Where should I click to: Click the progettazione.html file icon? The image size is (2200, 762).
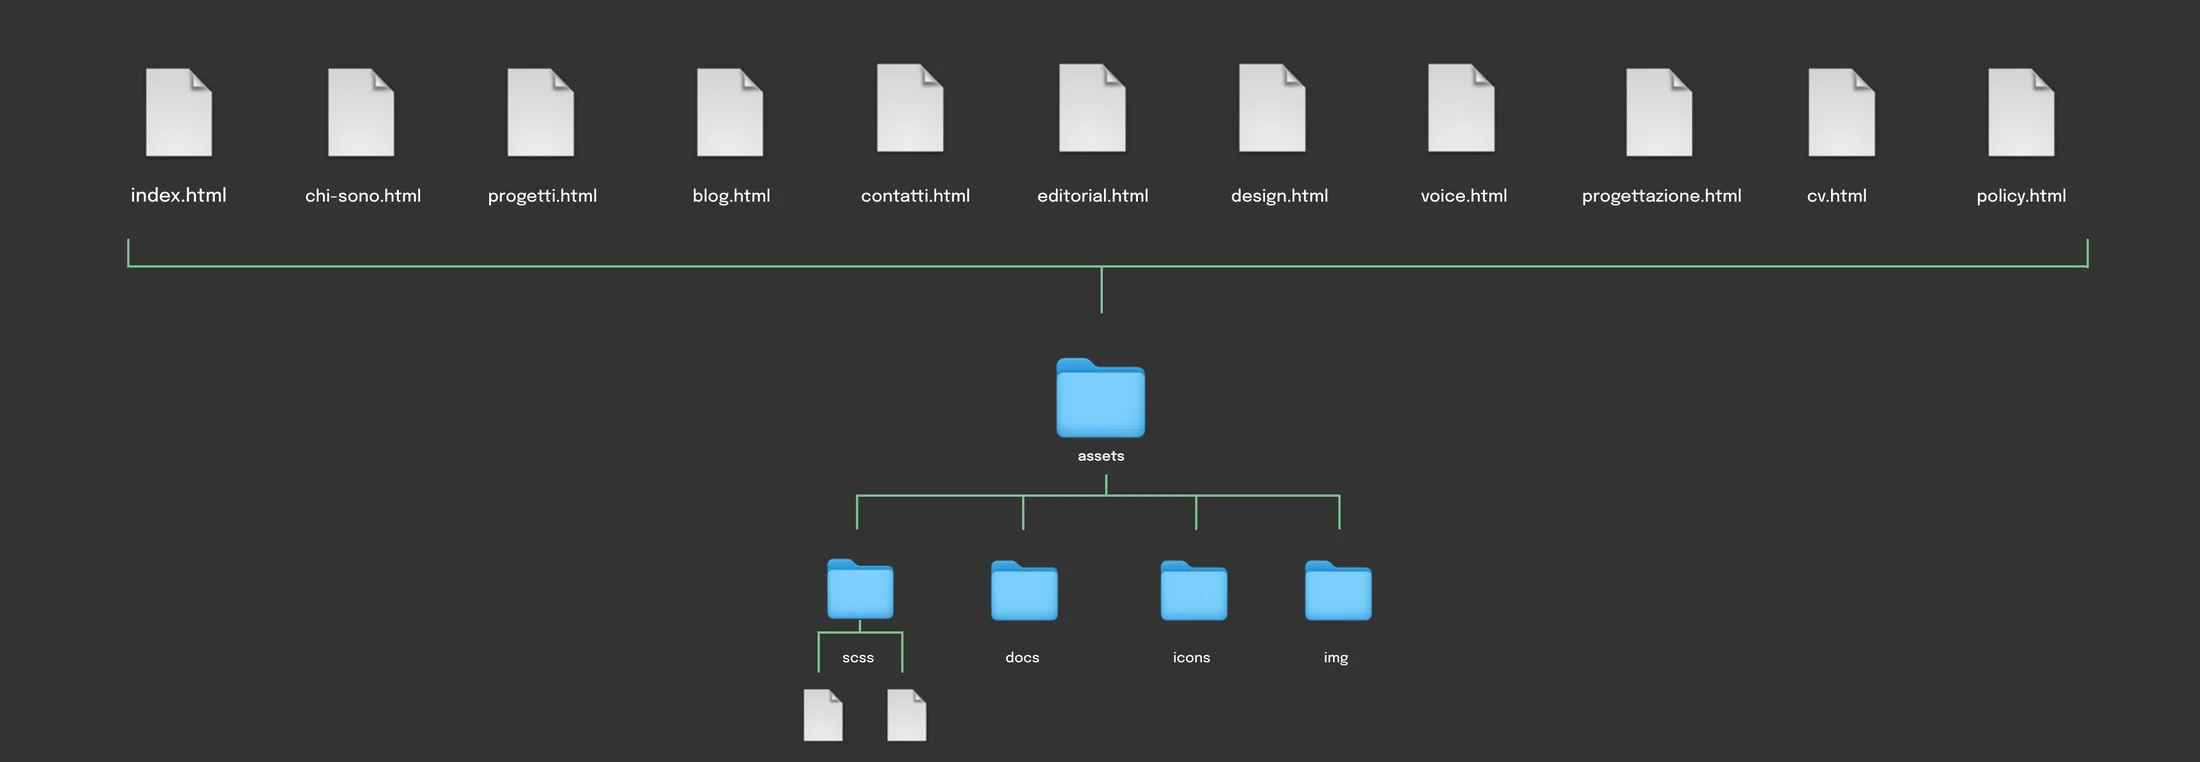pyautogui.click(x=1659, y=113)
